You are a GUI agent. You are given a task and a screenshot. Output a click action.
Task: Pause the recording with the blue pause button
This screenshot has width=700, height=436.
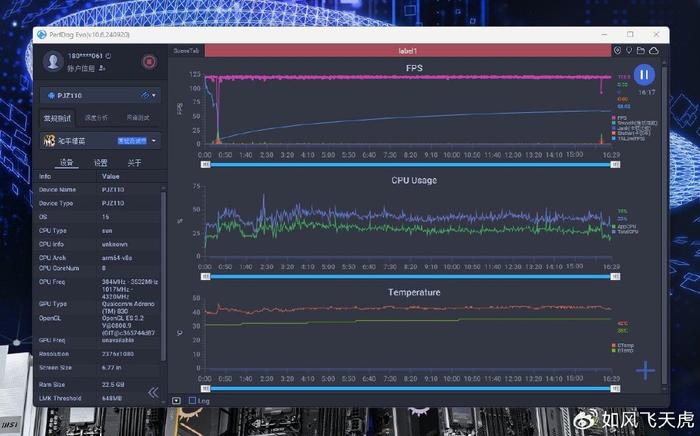(x=644, y=75)
